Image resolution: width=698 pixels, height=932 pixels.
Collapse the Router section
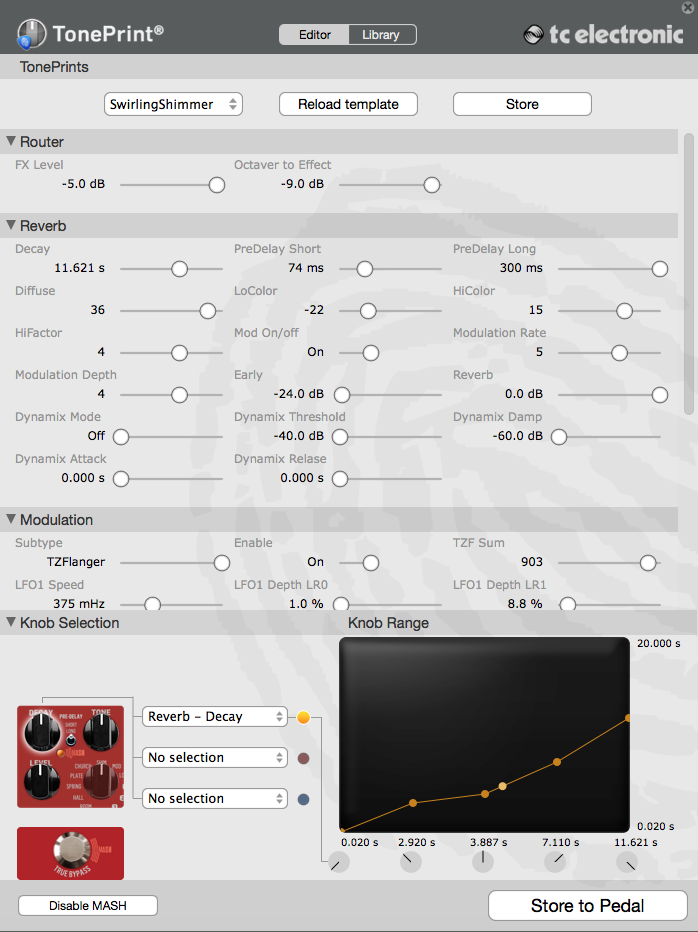point(11,141)
